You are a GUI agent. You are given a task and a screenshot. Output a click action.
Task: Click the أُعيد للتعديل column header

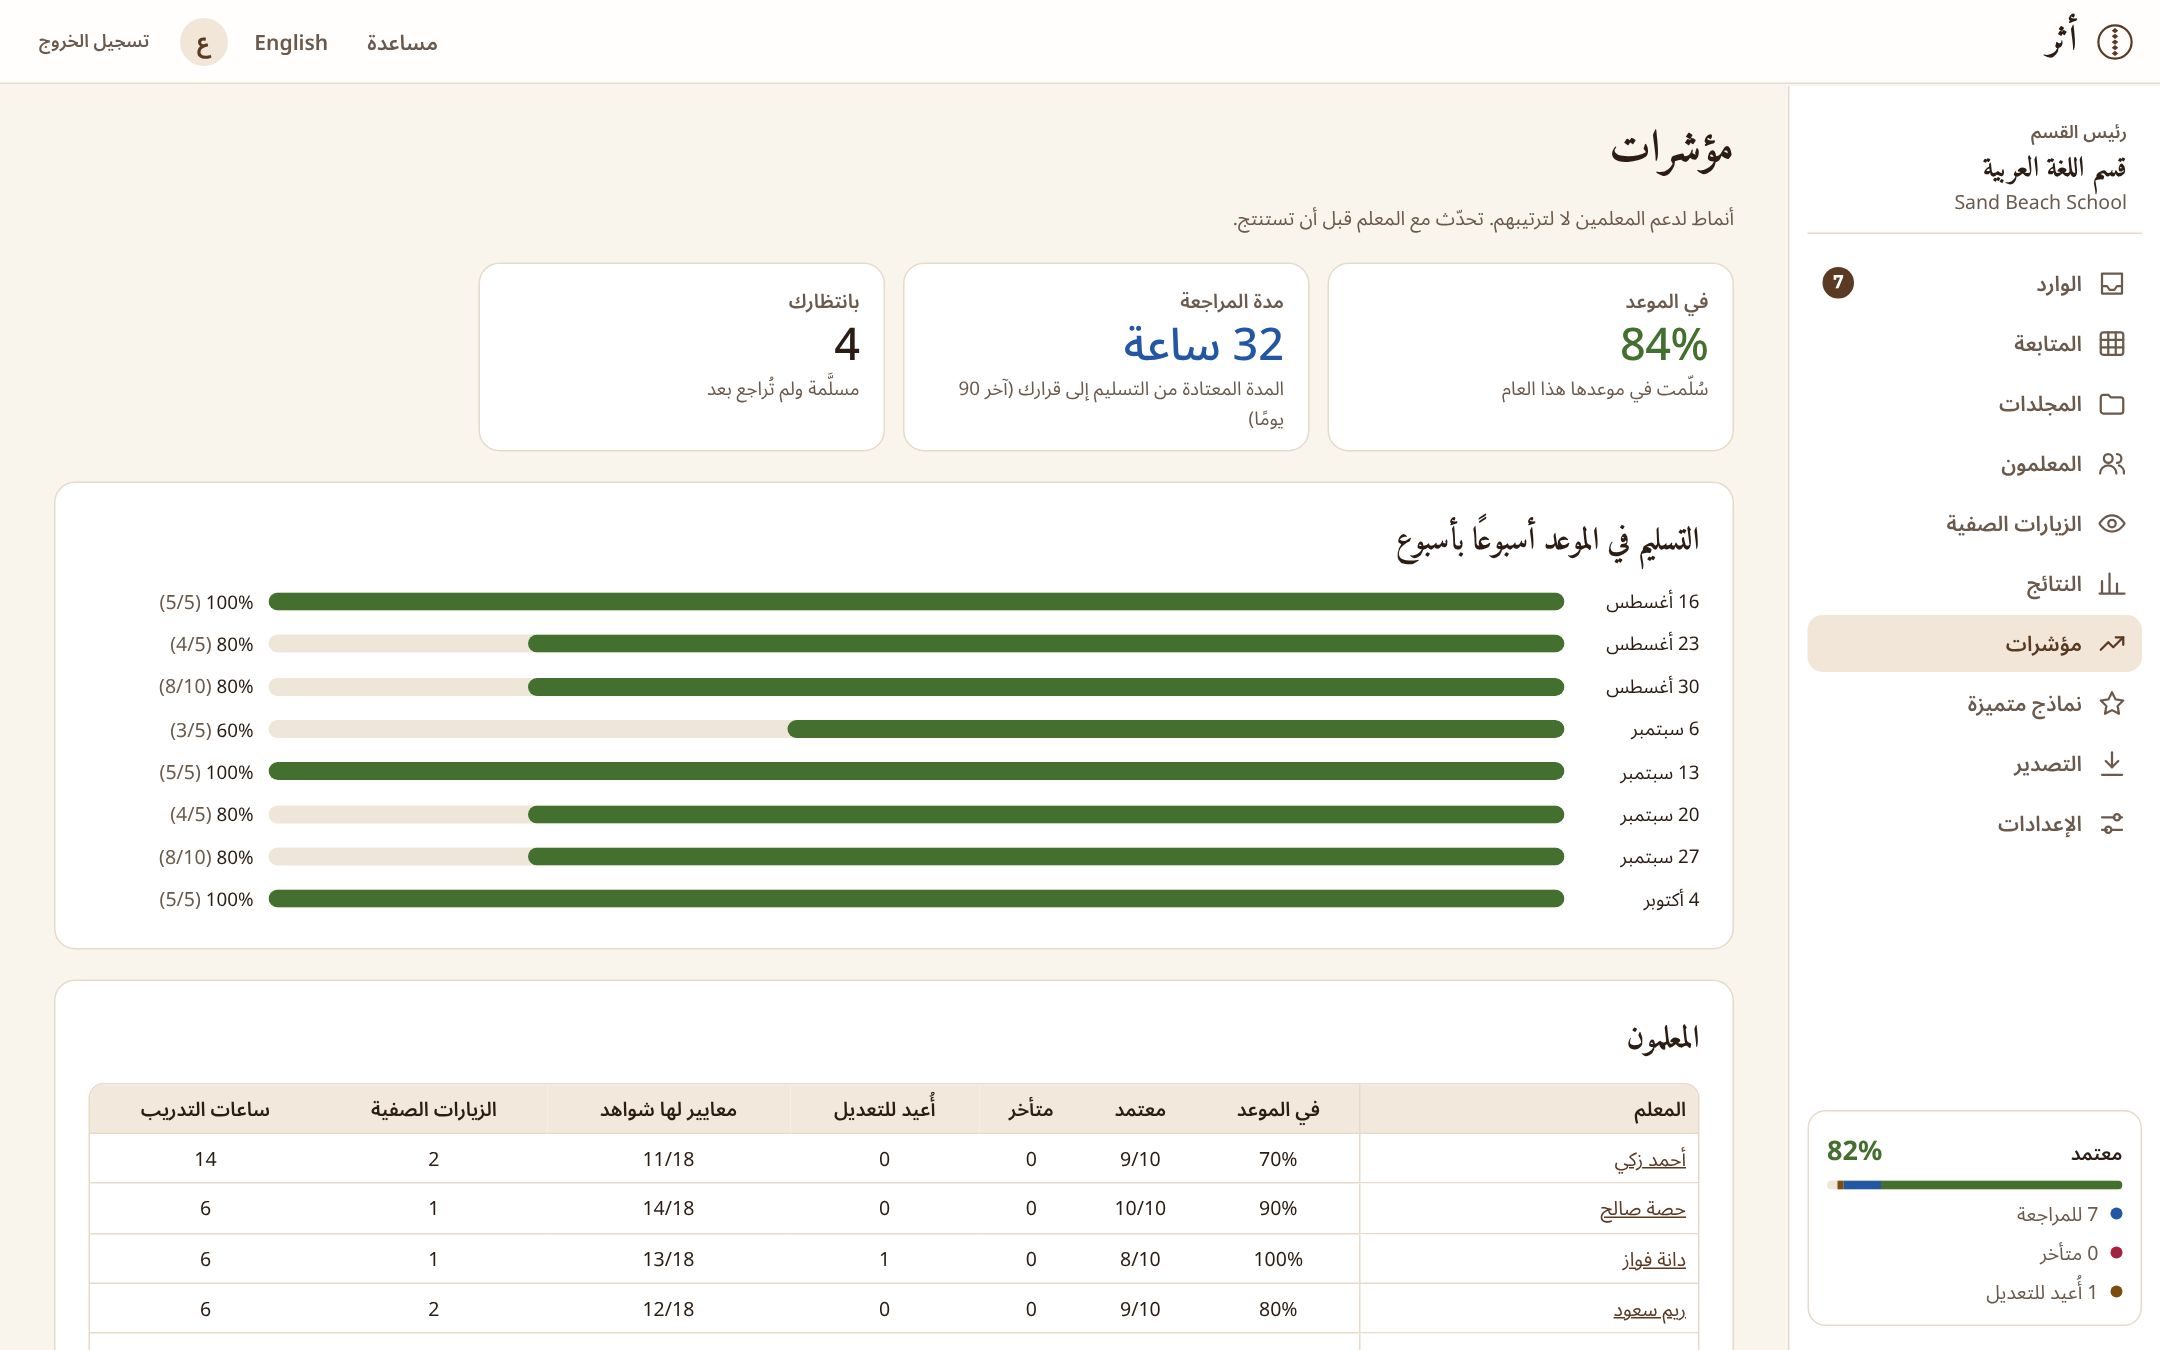[884, 1109]
